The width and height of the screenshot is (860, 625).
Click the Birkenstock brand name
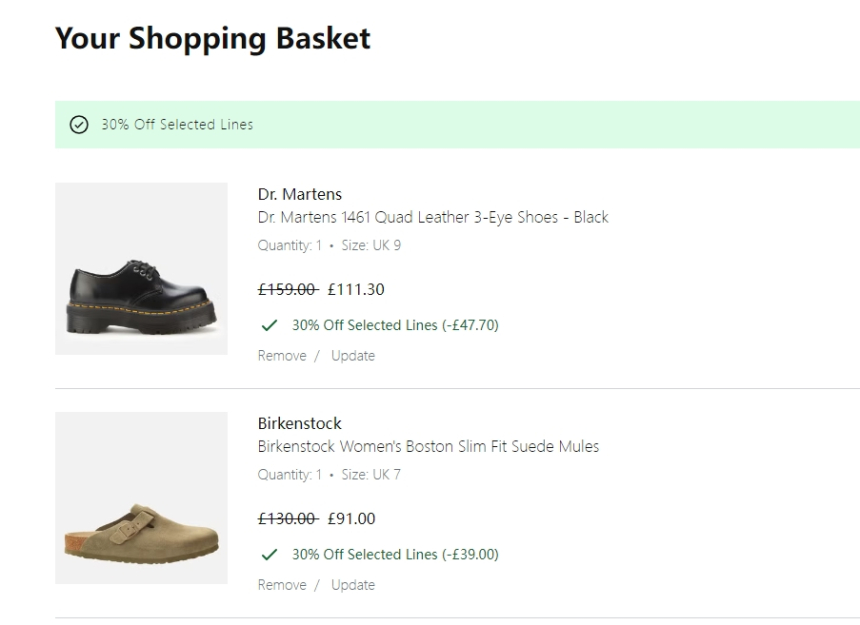pyautogui.click(x=300, y=423)
